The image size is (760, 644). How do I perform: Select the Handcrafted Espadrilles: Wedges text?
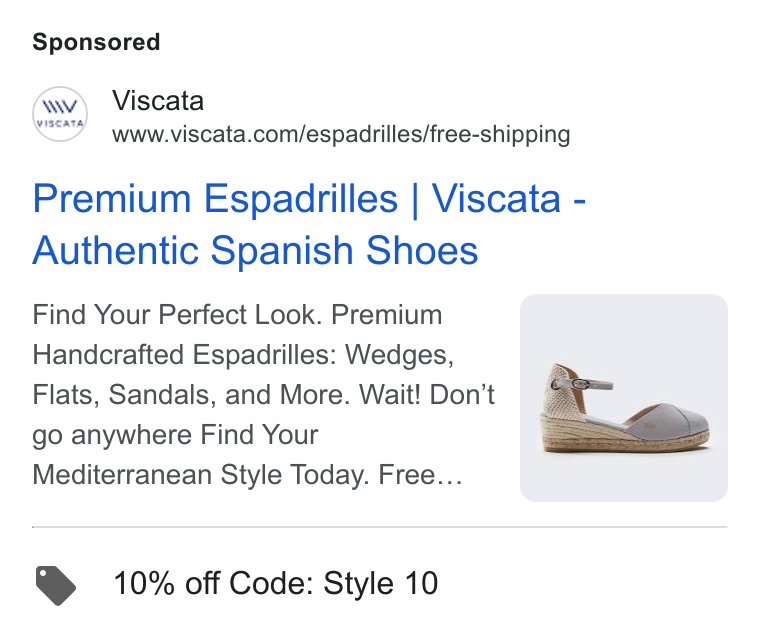(243, 355)
